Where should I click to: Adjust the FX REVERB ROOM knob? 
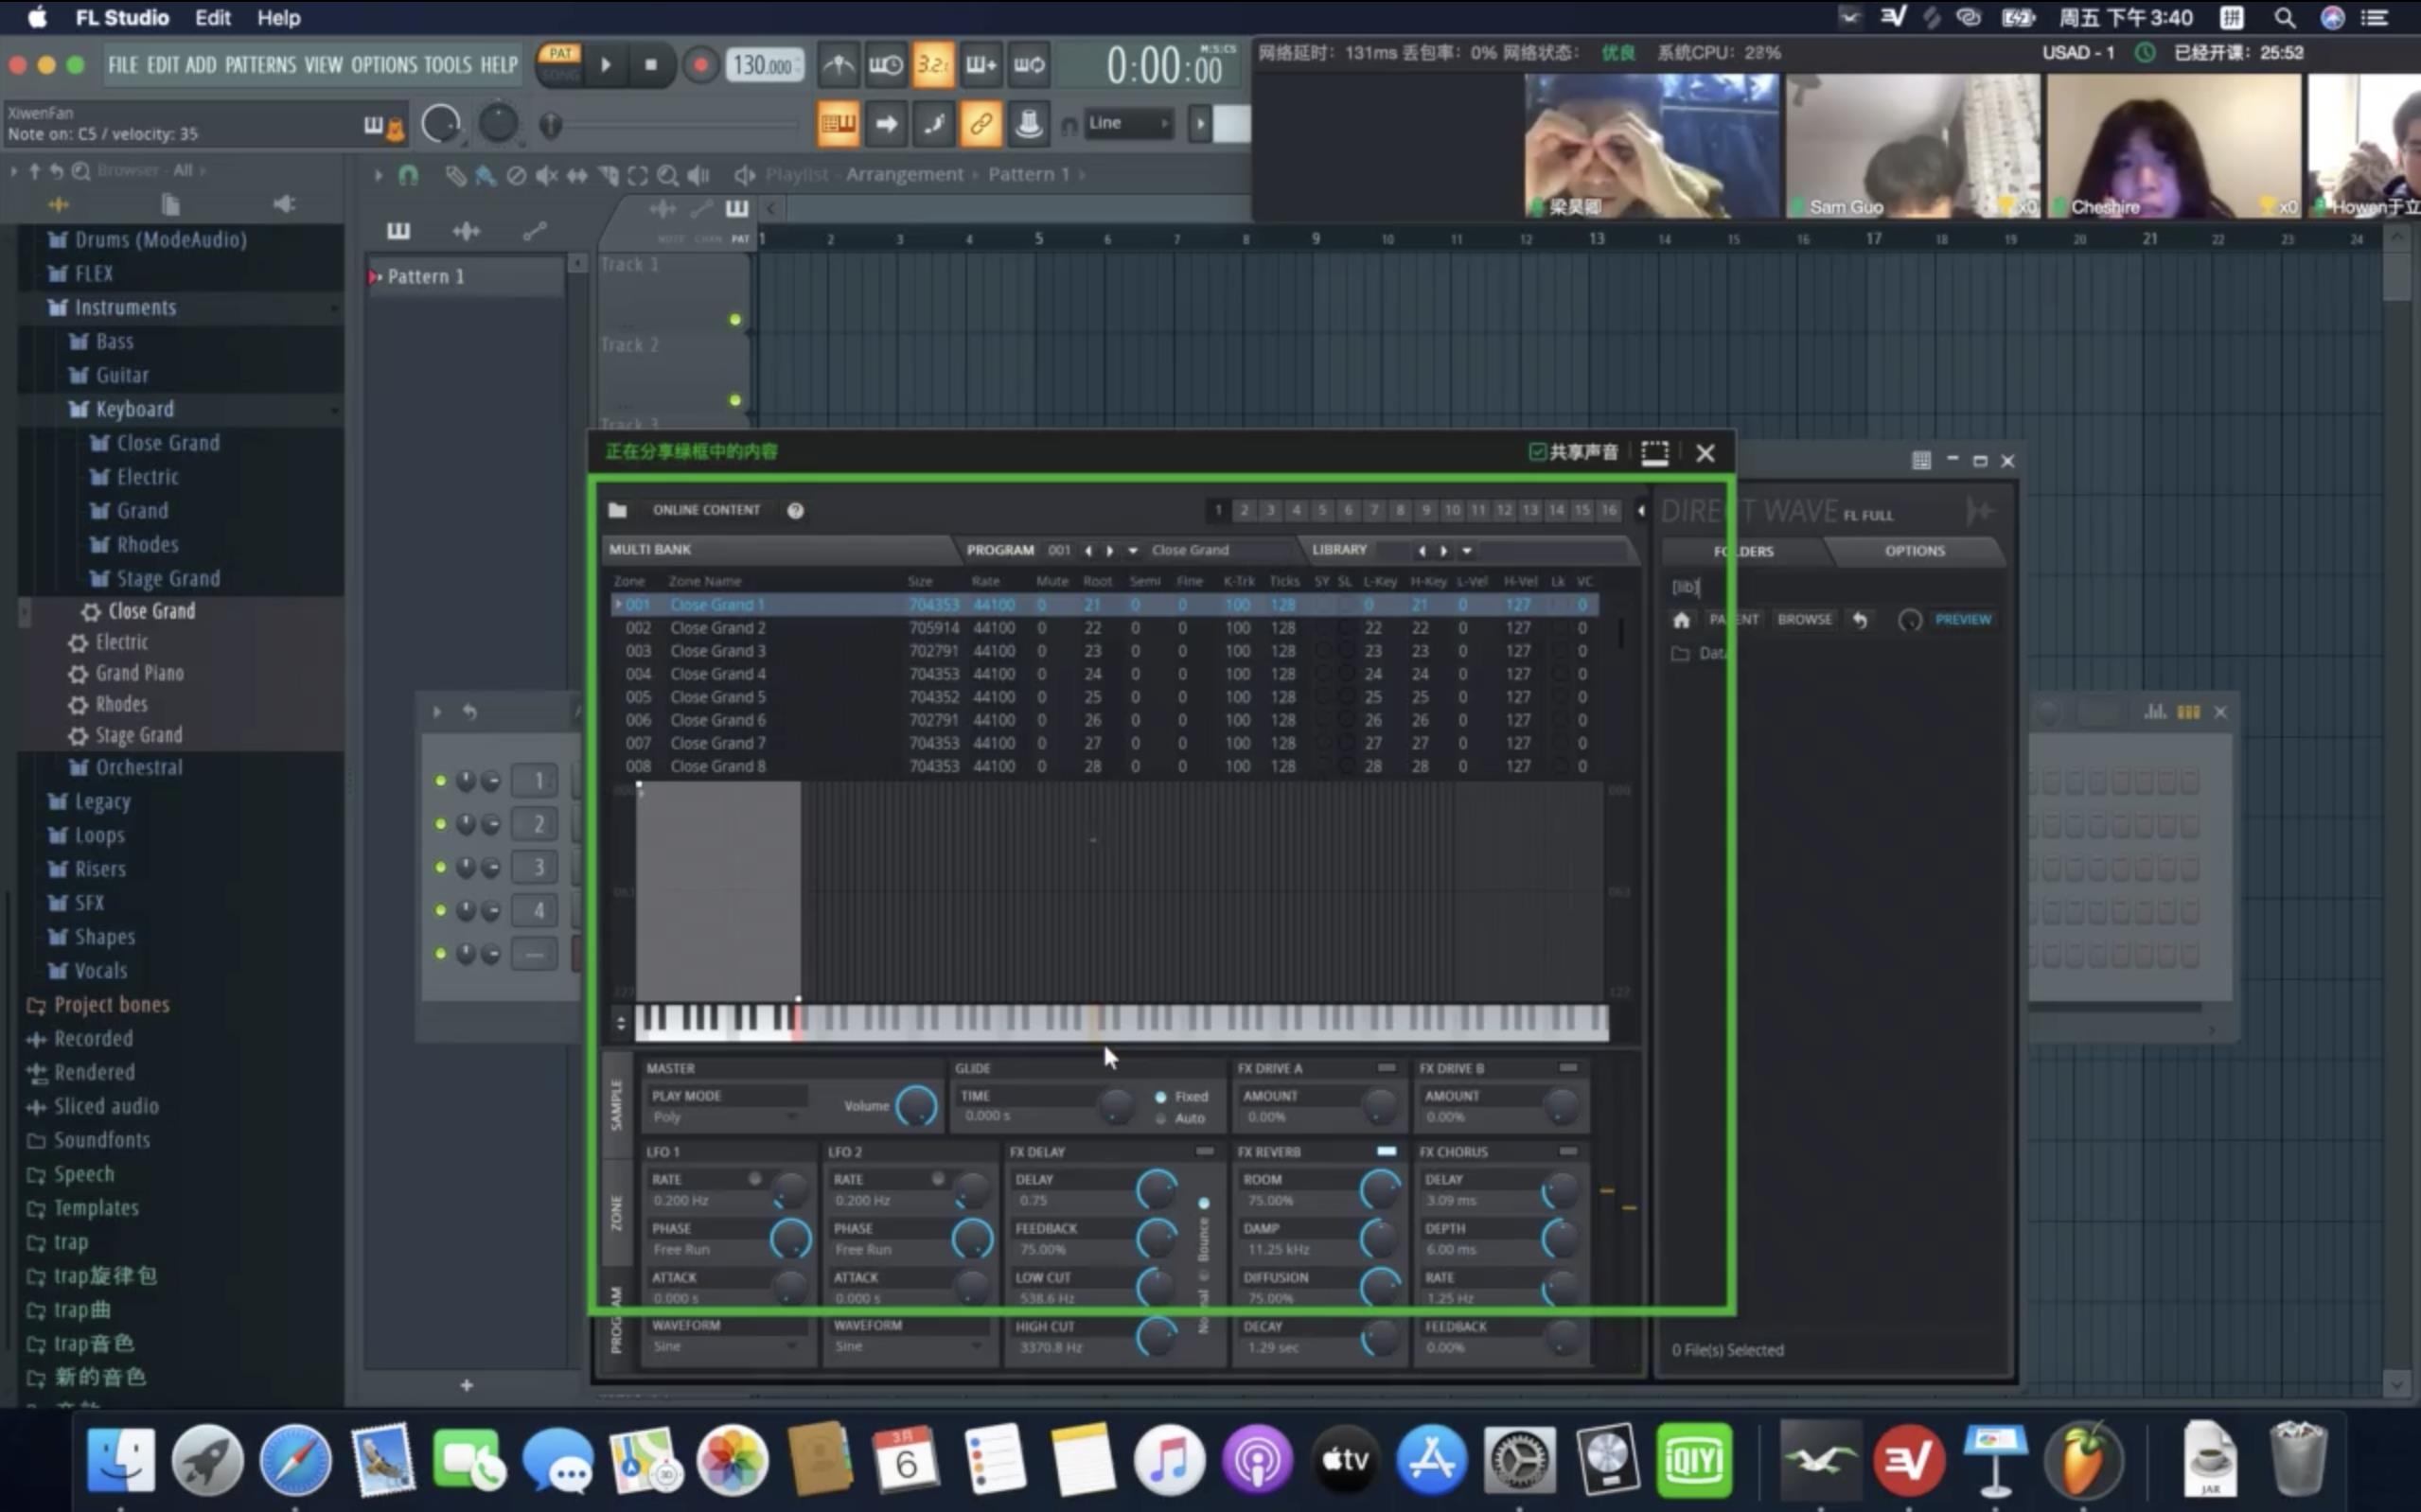(1379, 1190)
